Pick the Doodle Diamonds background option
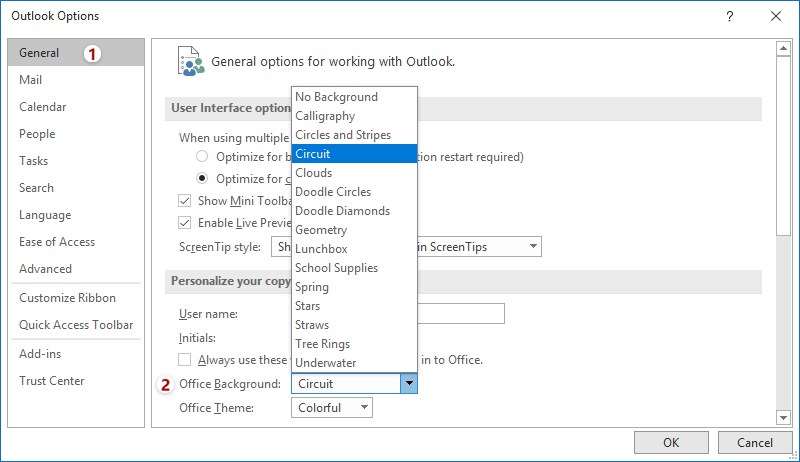This screenshot has height=462, width=800. point(342,211)
